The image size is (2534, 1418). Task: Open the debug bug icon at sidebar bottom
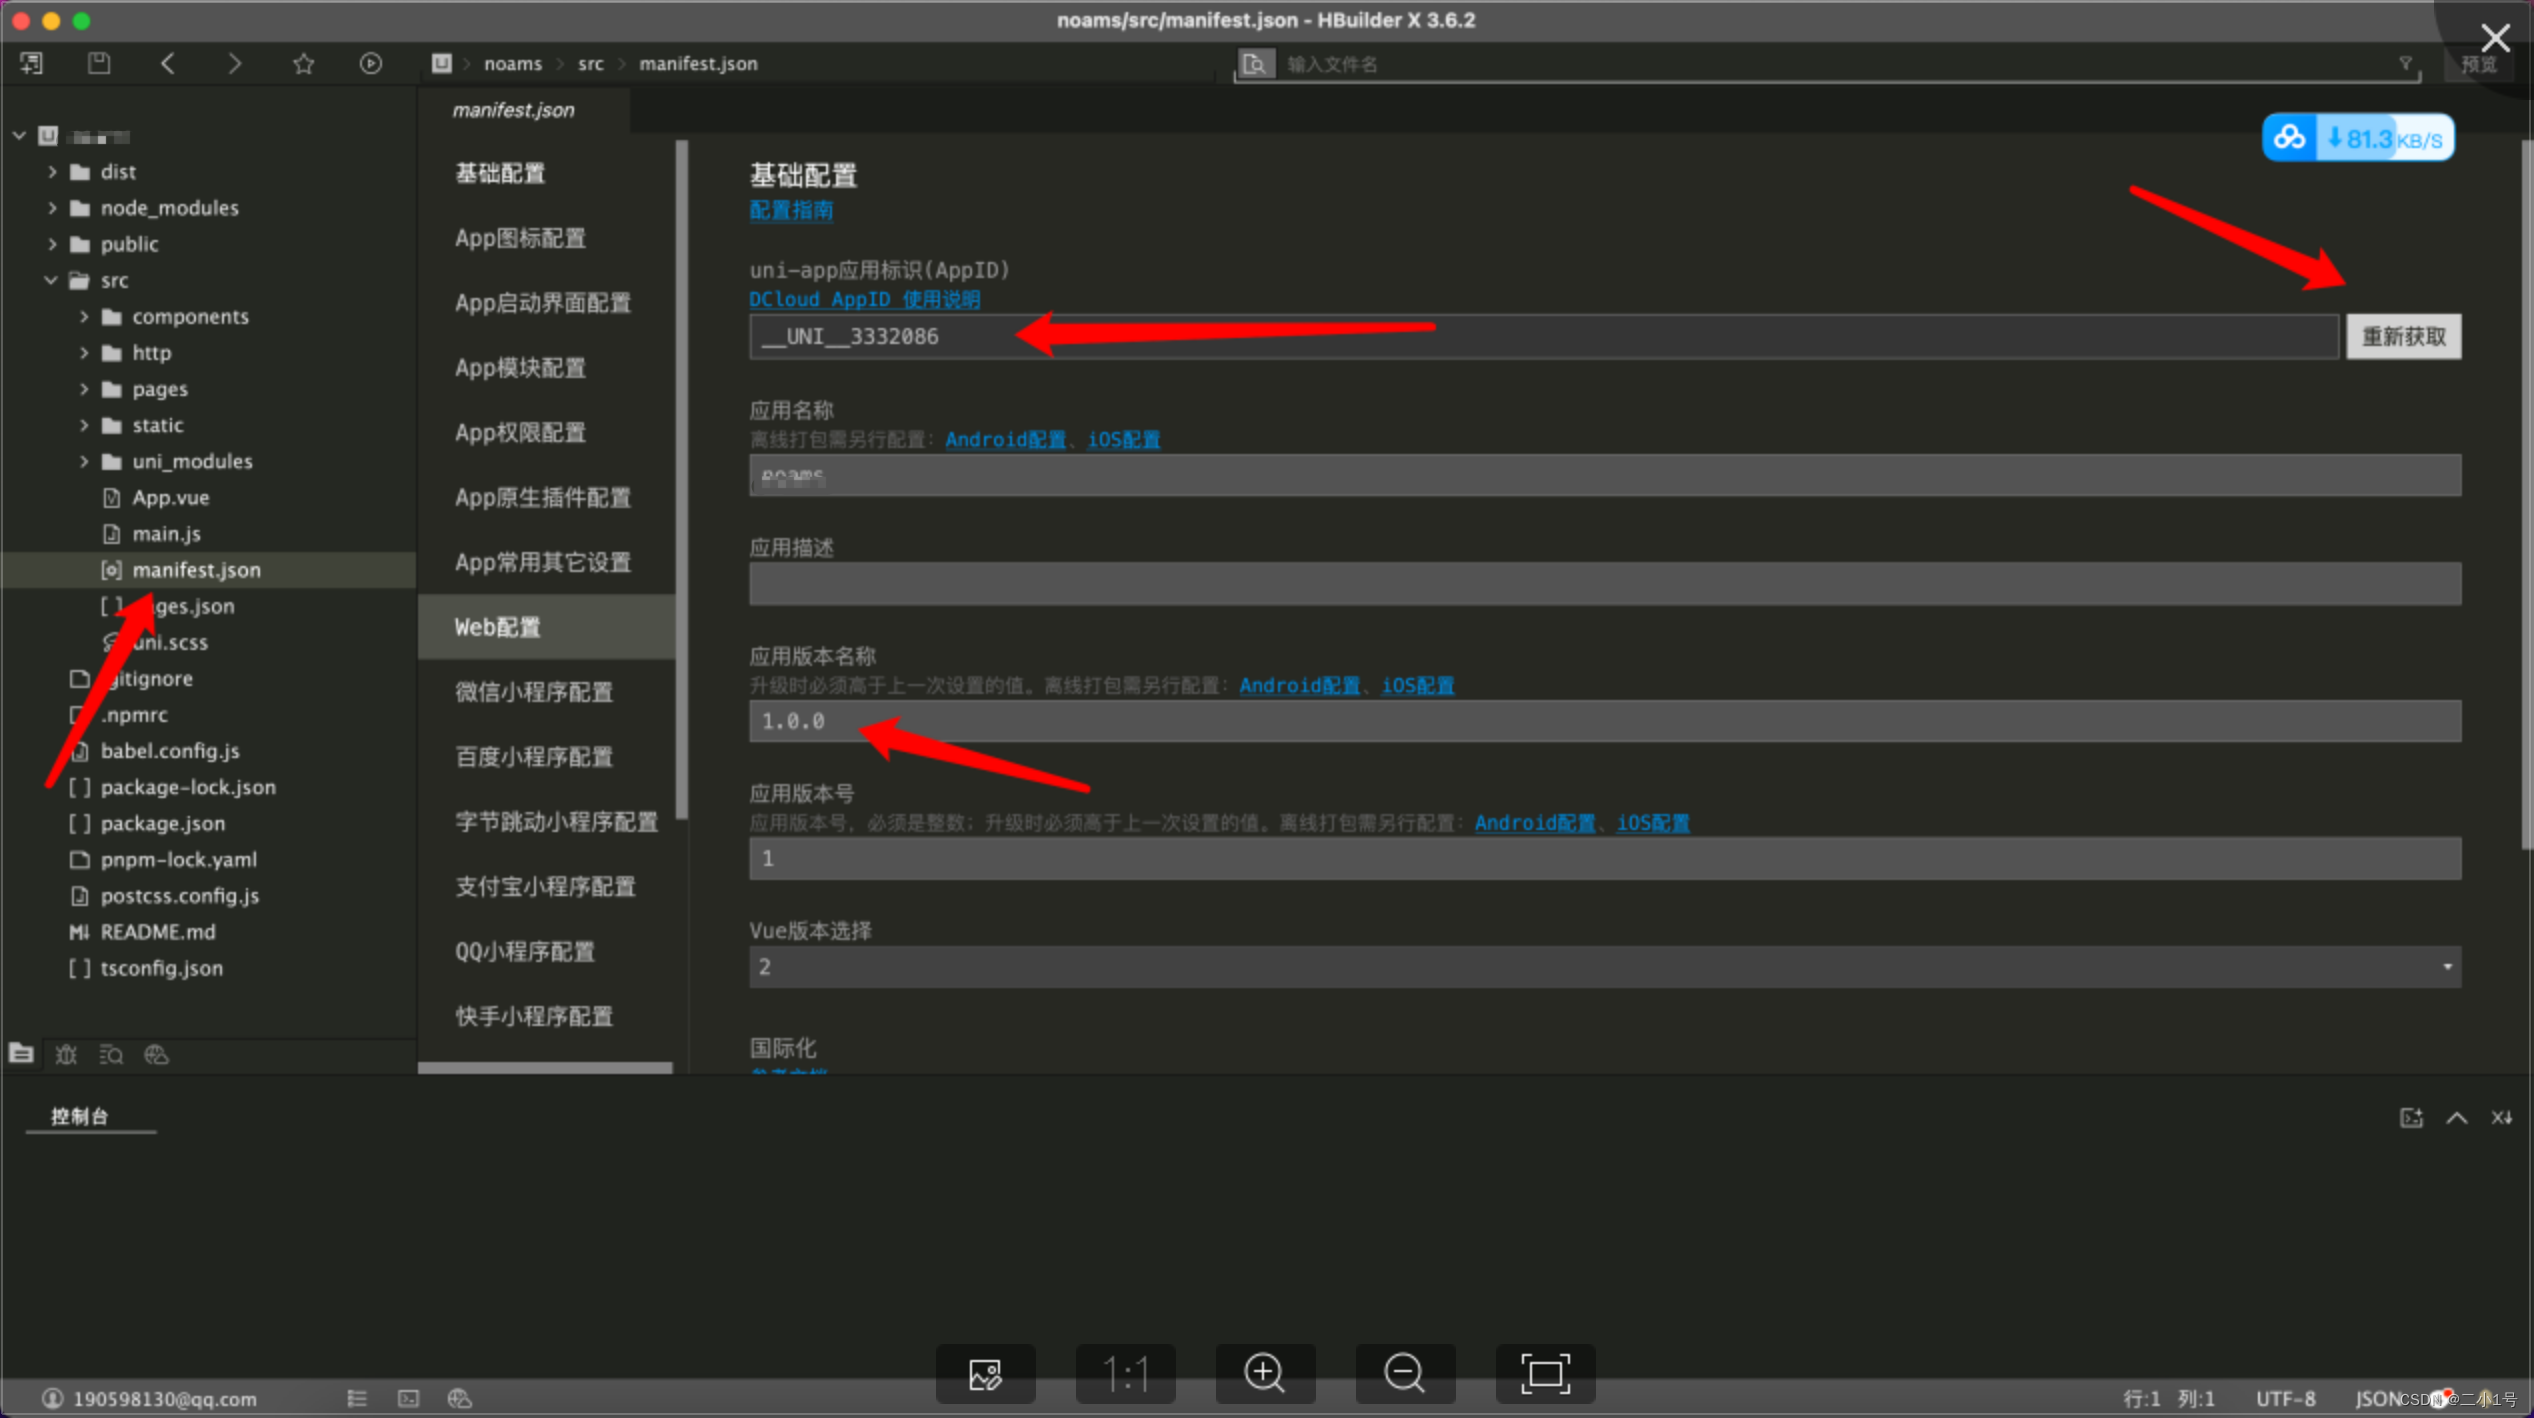click(x=66, y=1054)
